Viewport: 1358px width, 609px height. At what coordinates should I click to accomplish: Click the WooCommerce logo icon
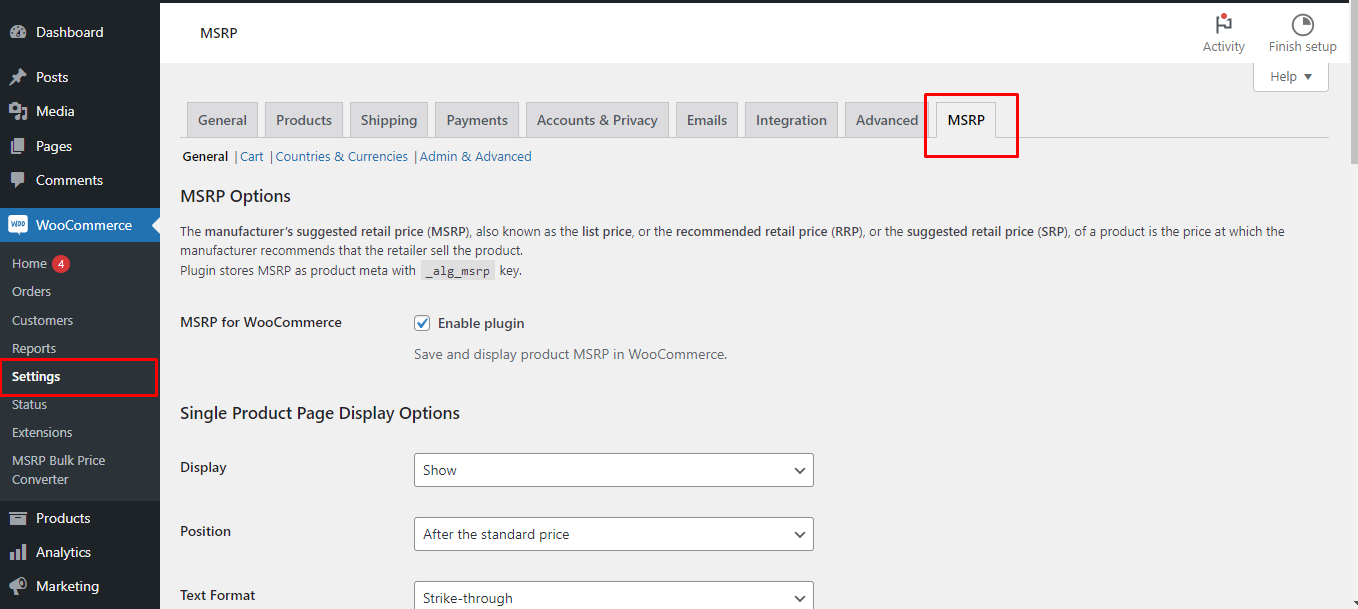click(x=18, y=225)
